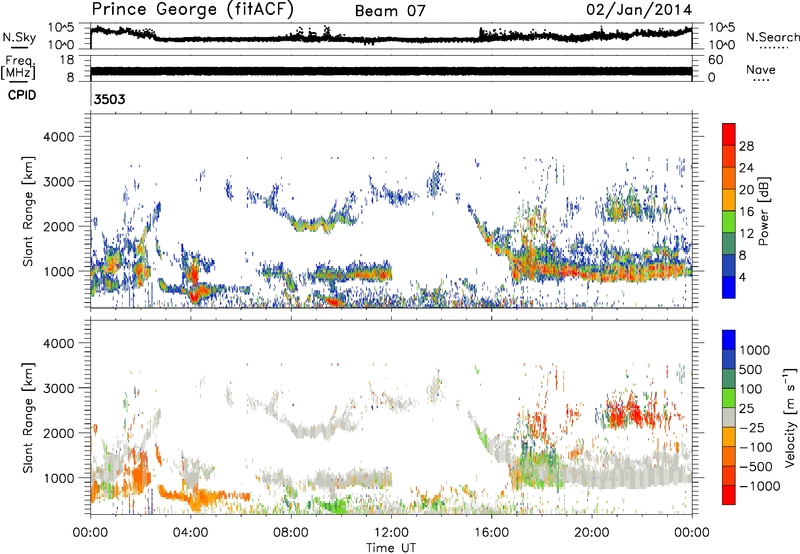The height and width of the screenshot is (554, 800).
Task: Click the "Power [dB]" colorbar title
Action: 763,211
